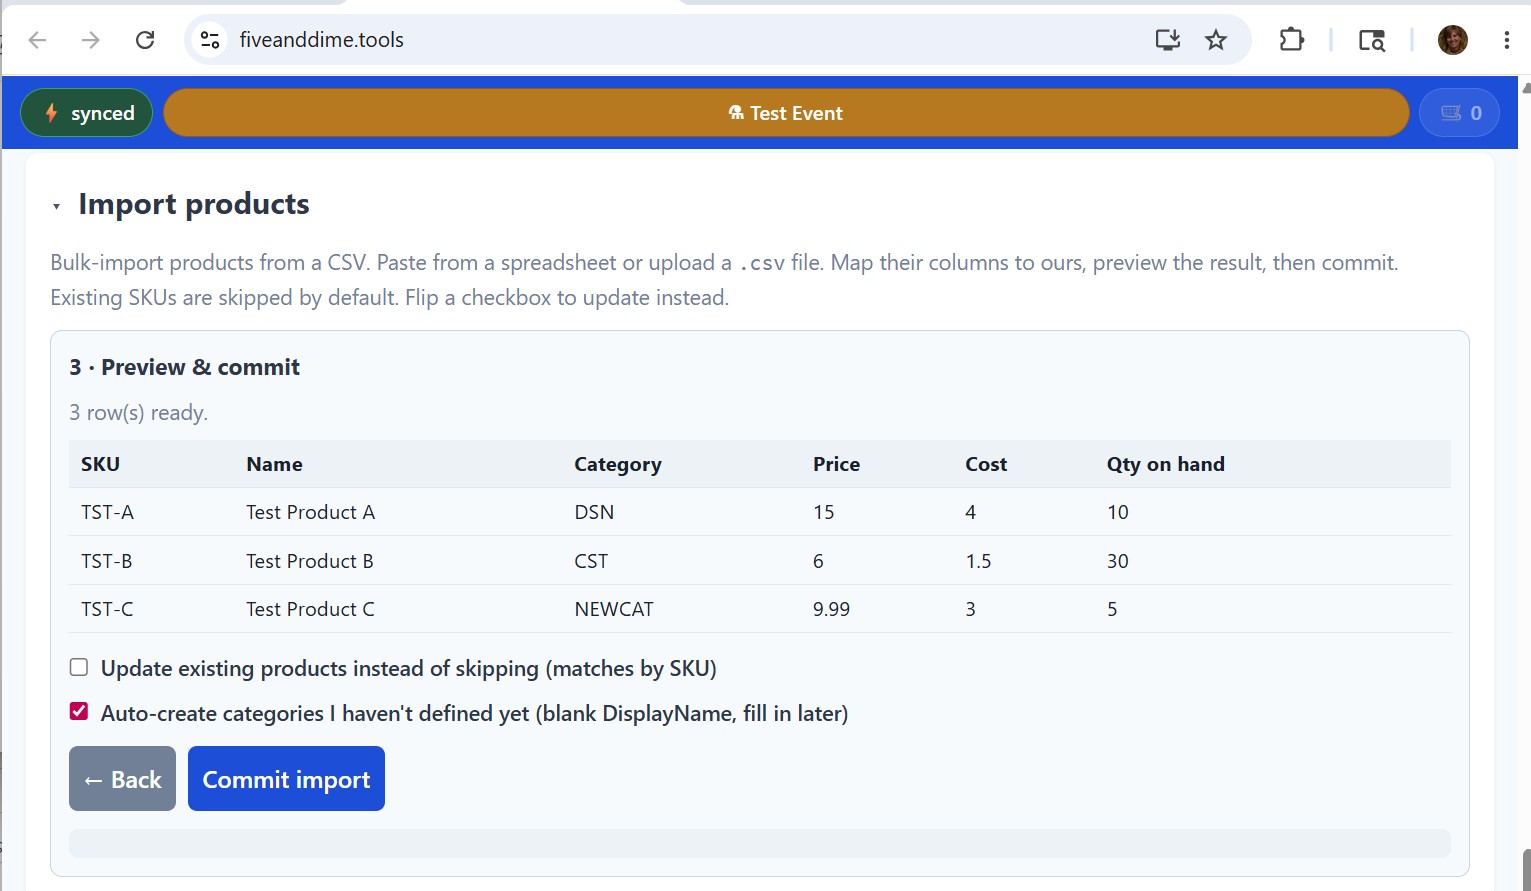Click the SKU column header
This screenshot has width=1531, height=891.
coord(100,464)
